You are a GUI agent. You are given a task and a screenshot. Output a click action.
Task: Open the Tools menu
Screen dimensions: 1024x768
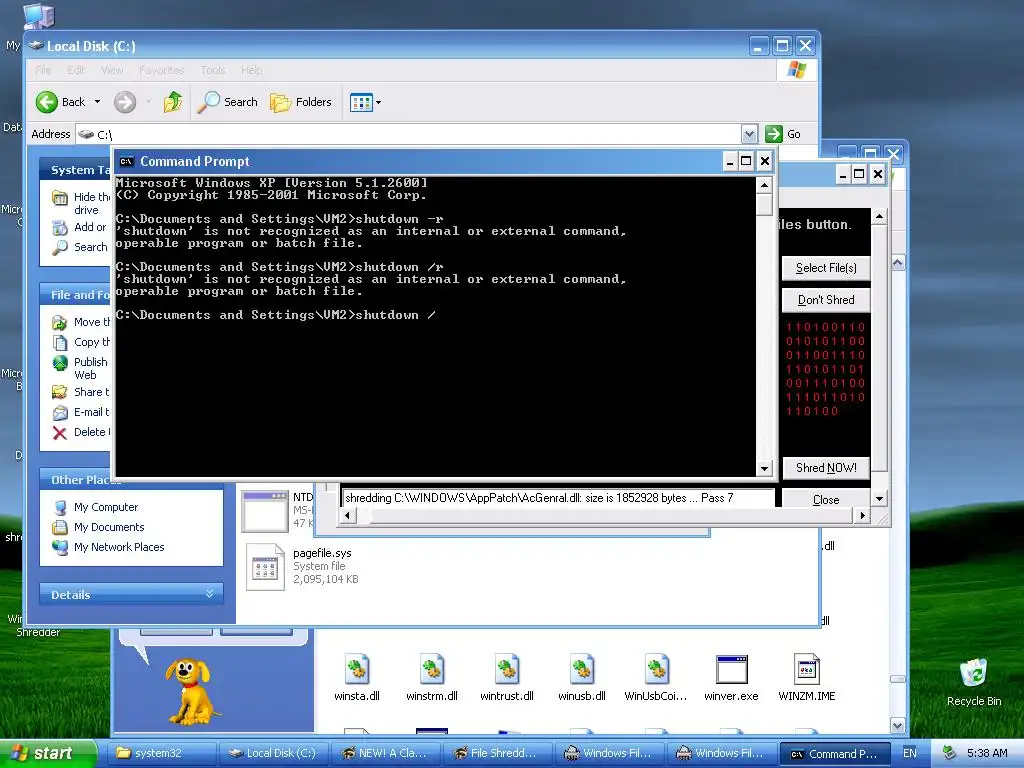coord(213,70)
